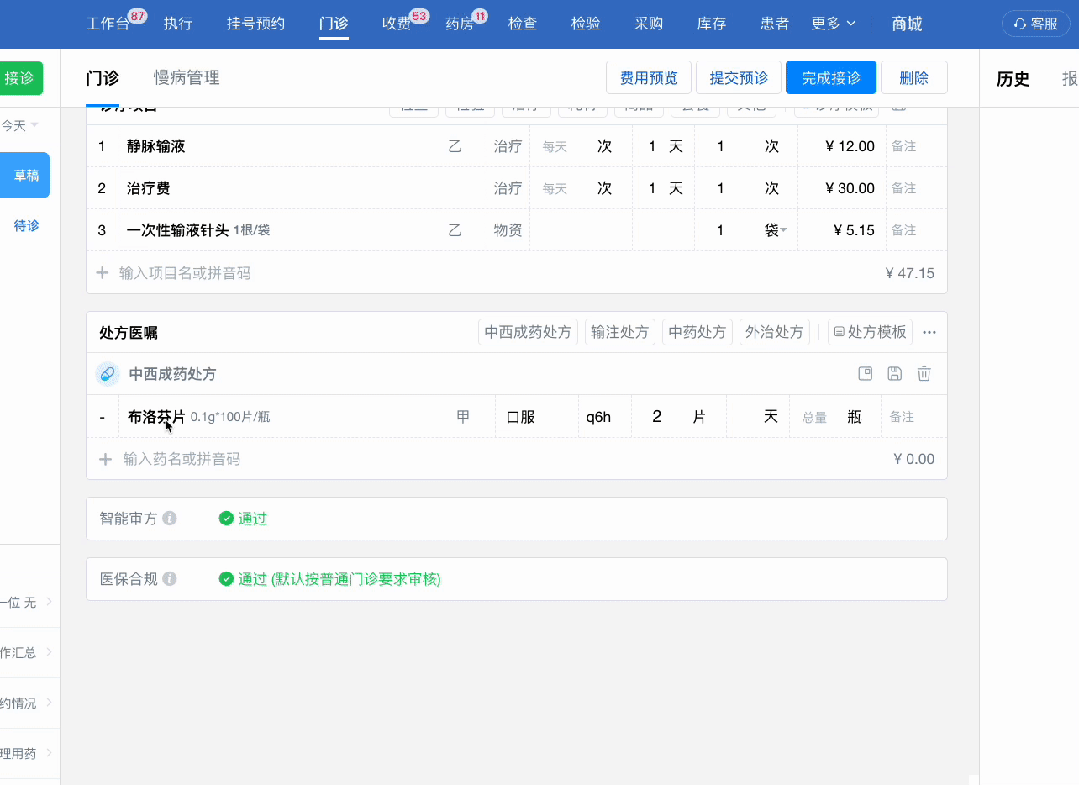
Task: Click the trash icon to delete the prescription
Action: tap(924, 374)
